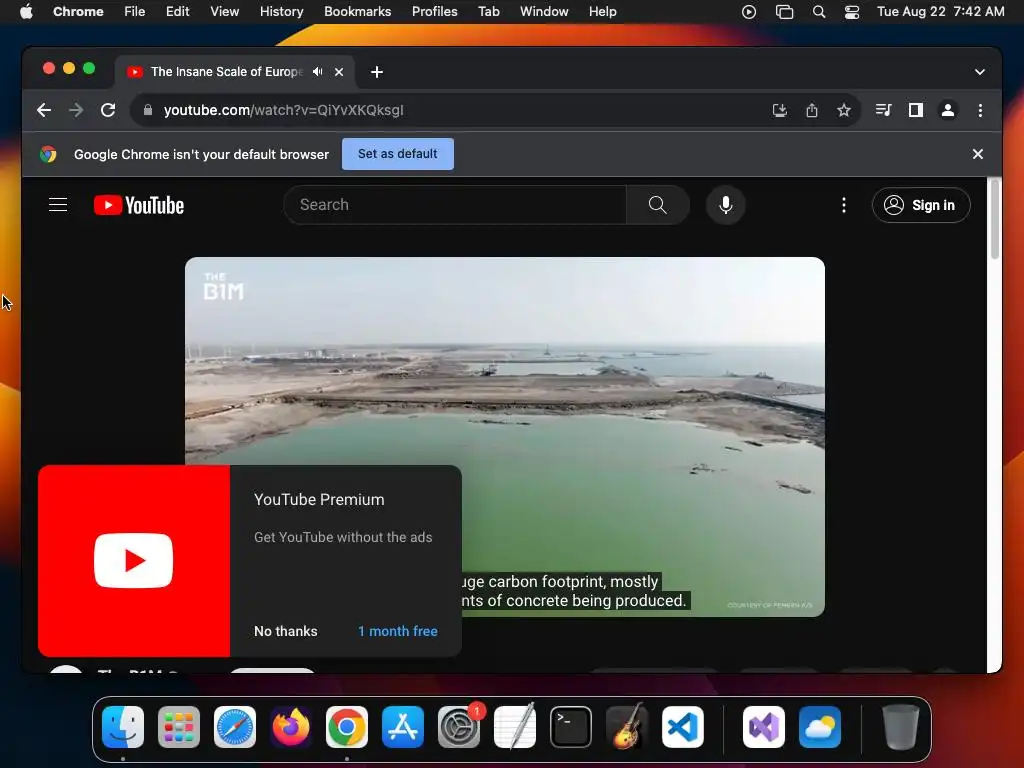This screenshot has height=768, width=1024.
Task: Open System Settings from the Dock
Action: [459, 727]
